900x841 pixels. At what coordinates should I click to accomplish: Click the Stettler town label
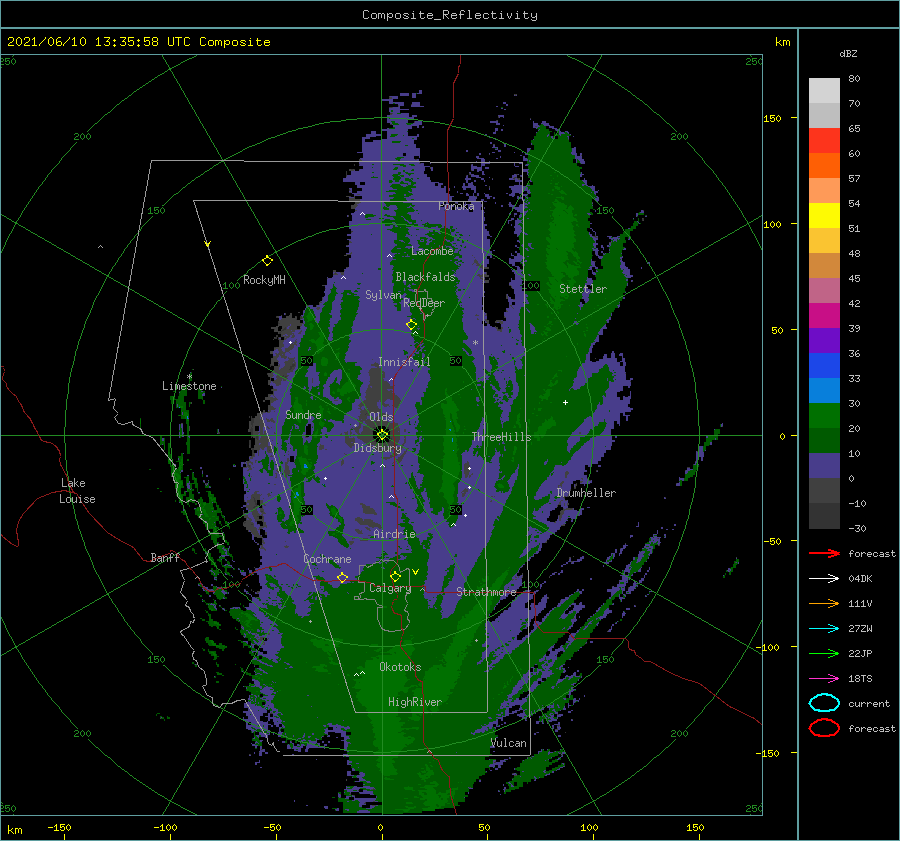pos(583,289)
